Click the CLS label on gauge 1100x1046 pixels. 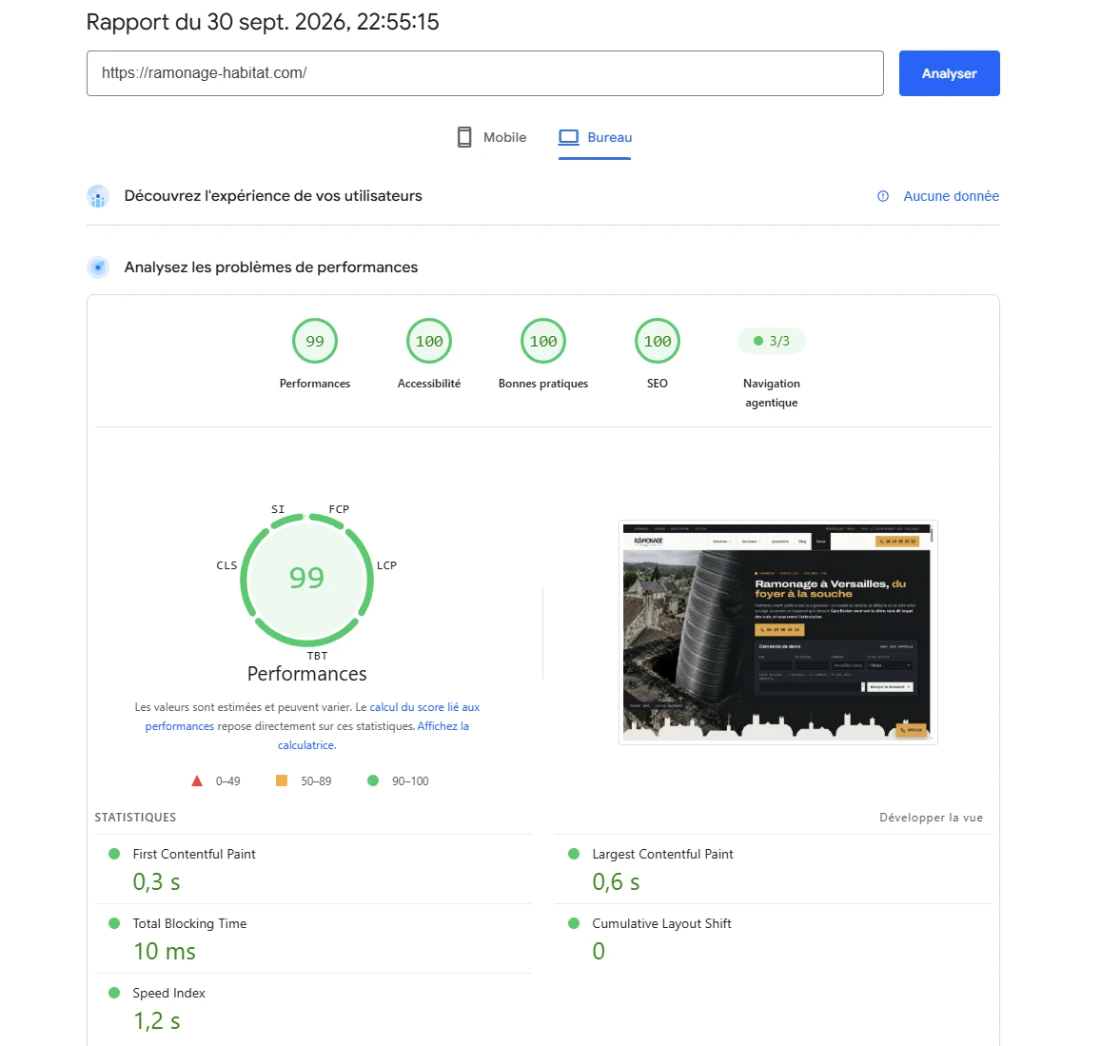coord(227,565)
